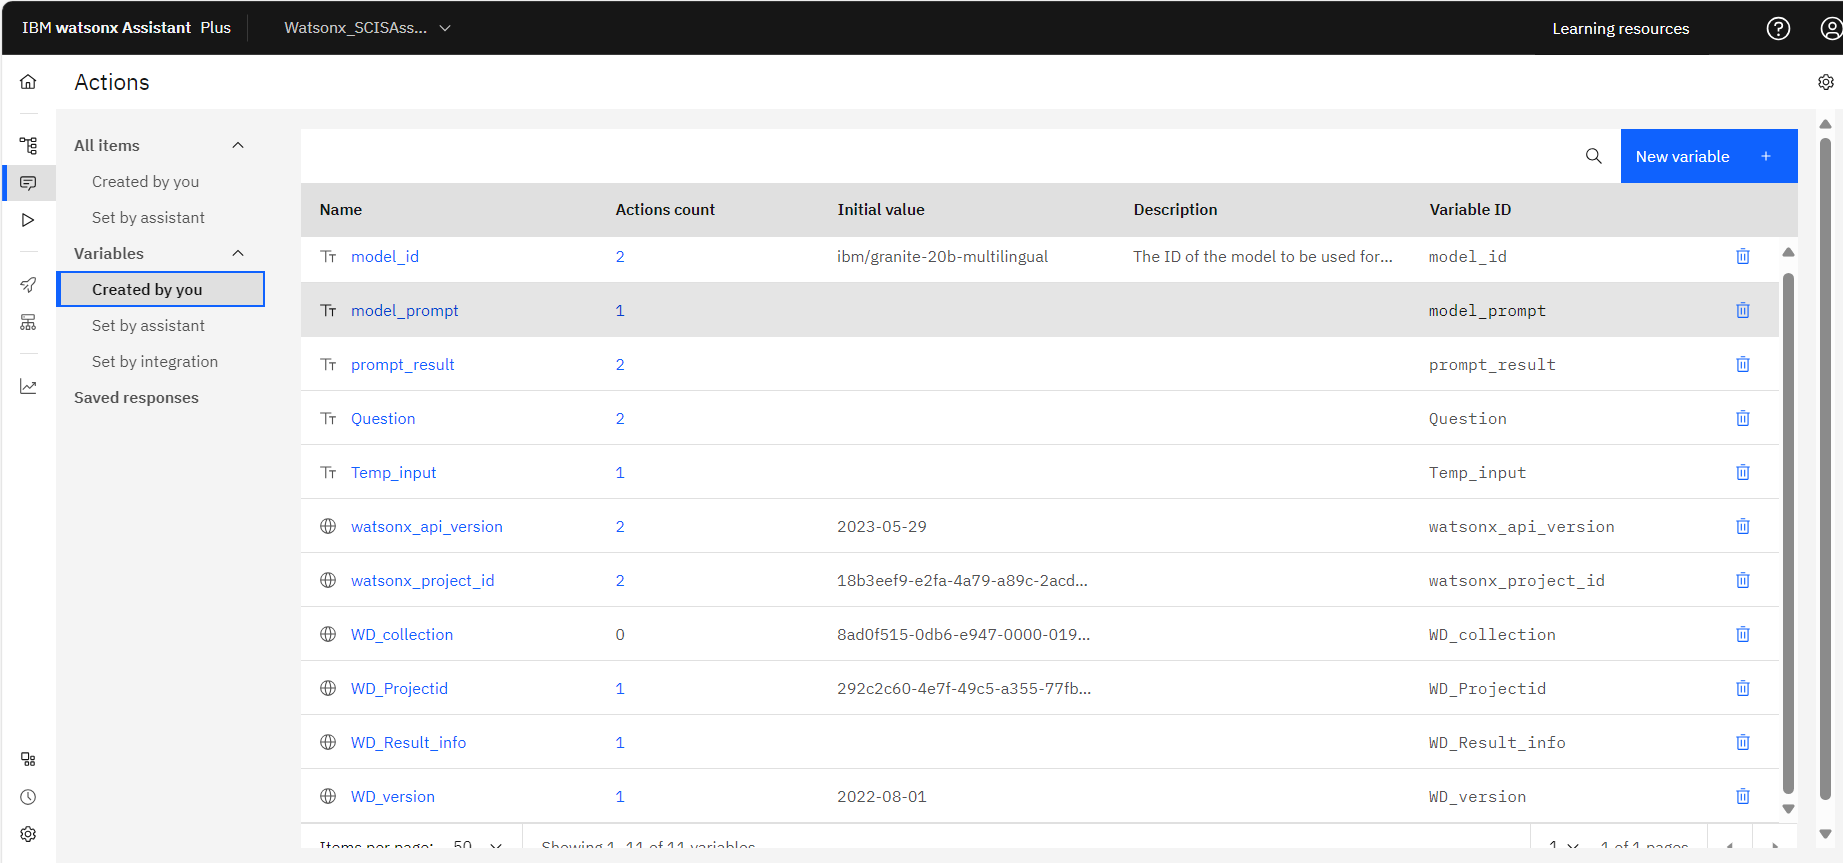The image size is (1843, 863).
Task: Click the Preview play icon in sidebar
Action: coord(28,220)
